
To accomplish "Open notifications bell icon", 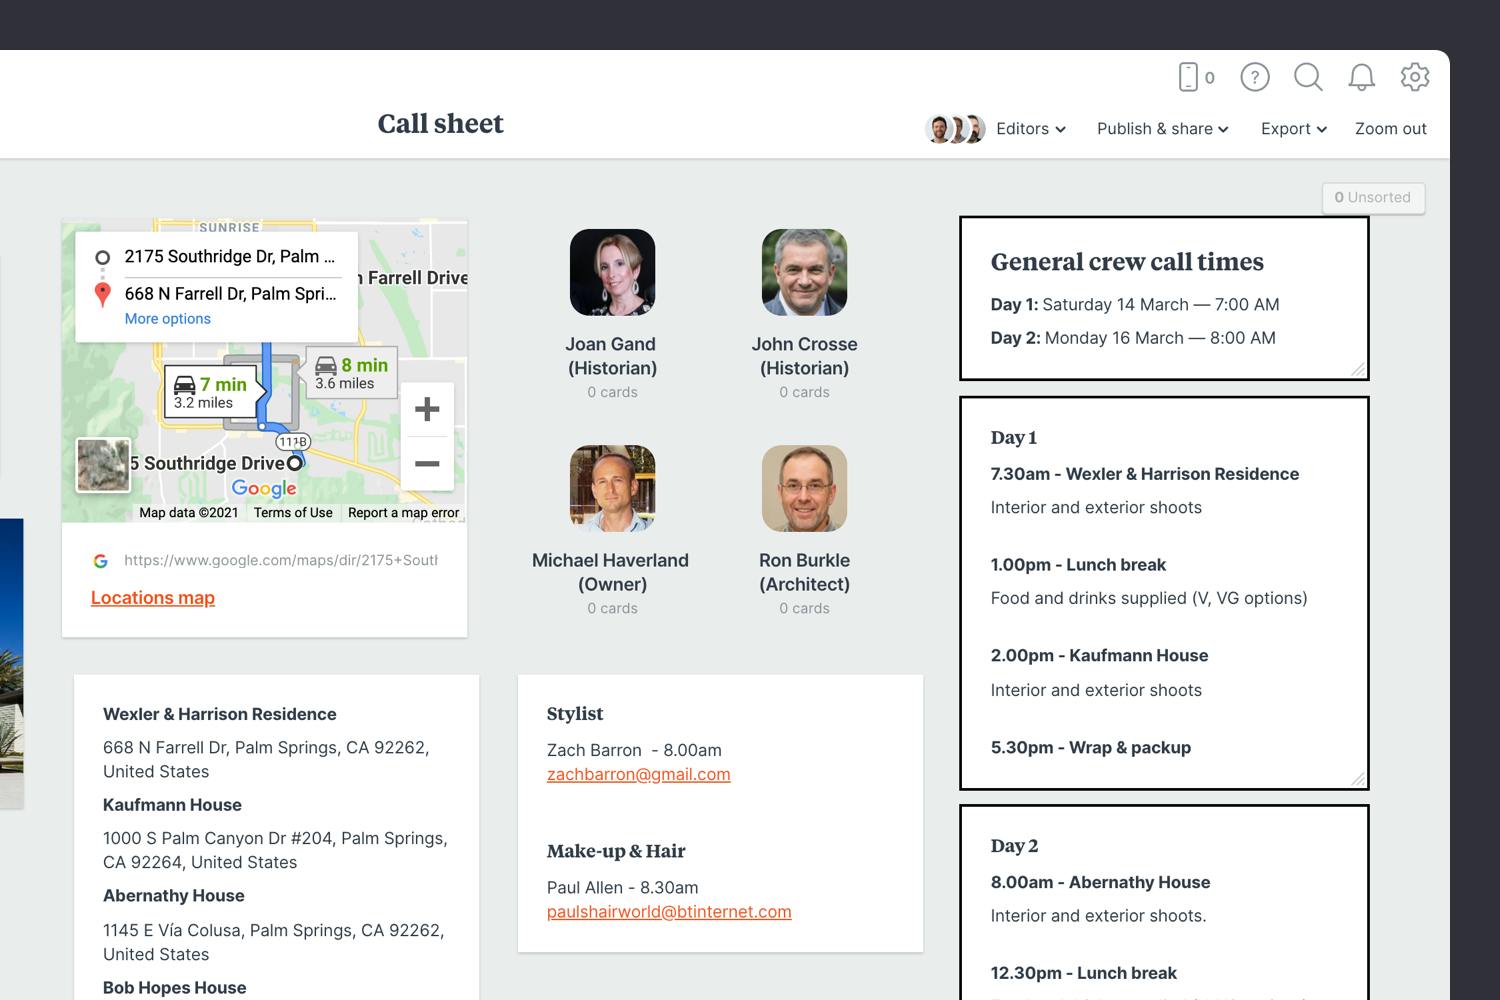I will (x=1361, y=77).
